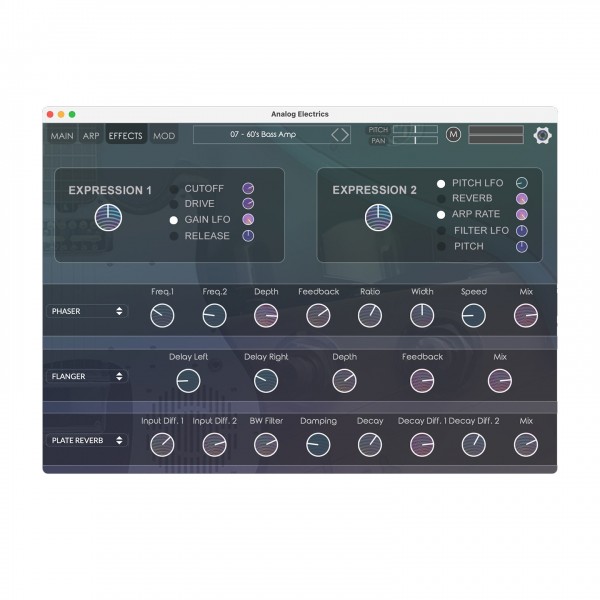Go to the previous preset arrow

point(335,135)
